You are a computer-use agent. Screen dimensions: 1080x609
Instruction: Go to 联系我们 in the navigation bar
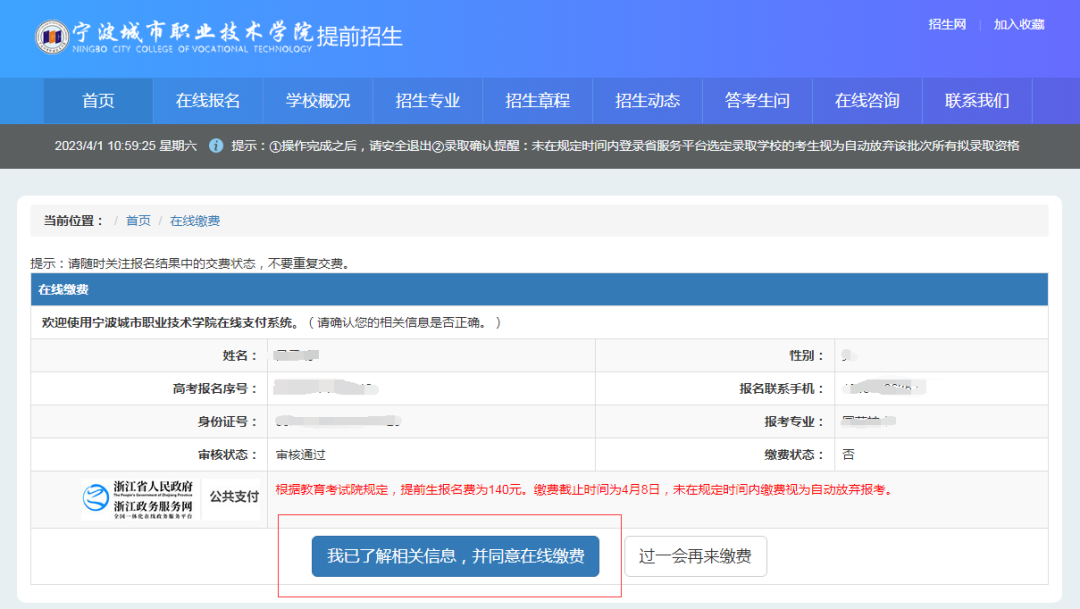click(977, 101)
